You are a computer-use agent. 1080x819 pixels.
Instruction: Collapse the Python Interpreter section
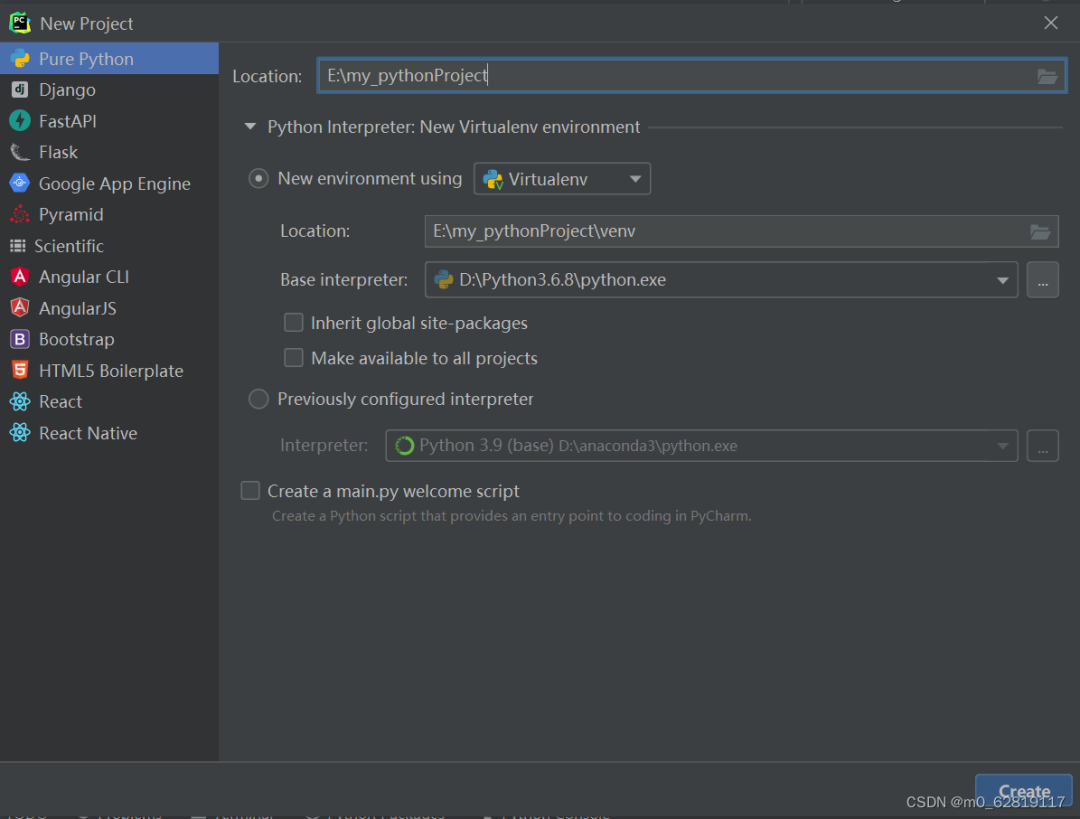pyautogui.click(x=250, y=127)
